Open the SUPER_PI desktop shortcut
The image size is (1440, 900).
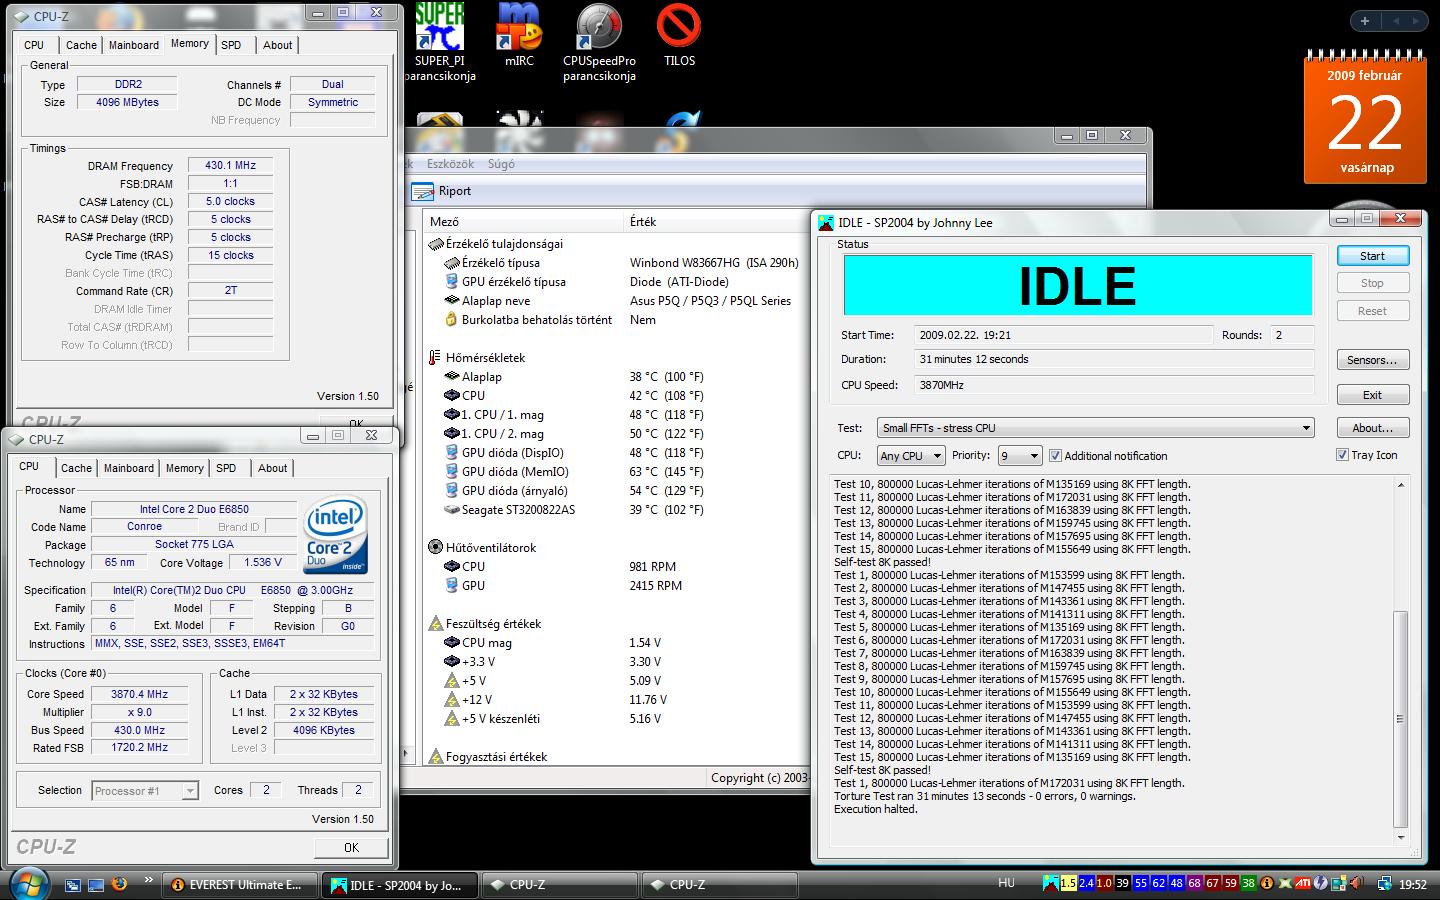[x=440, y=42]
